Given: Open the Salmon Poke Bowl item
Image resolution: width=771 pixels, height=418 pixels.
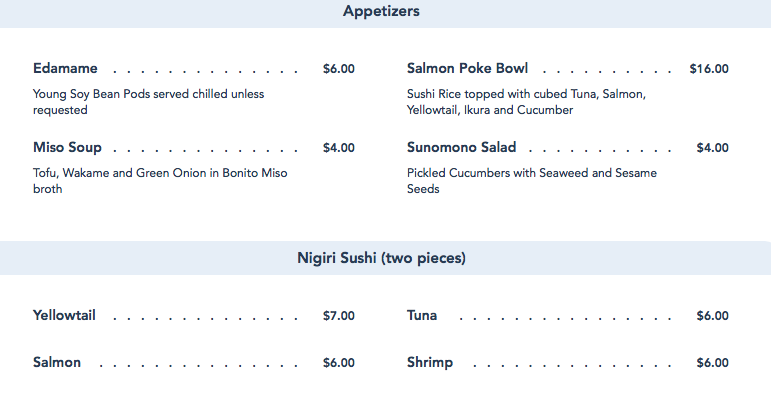Looking at the screenshot, I should point(467,68).
